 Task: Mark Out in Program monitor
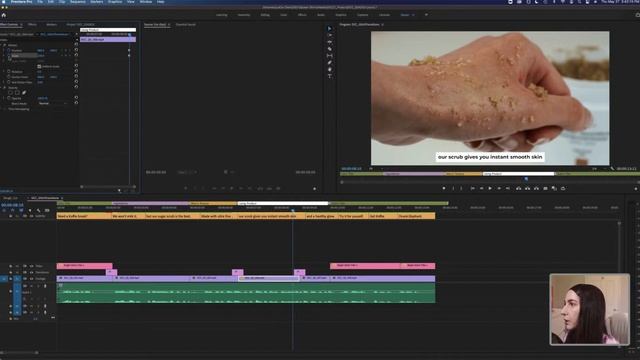click(461, 189)
